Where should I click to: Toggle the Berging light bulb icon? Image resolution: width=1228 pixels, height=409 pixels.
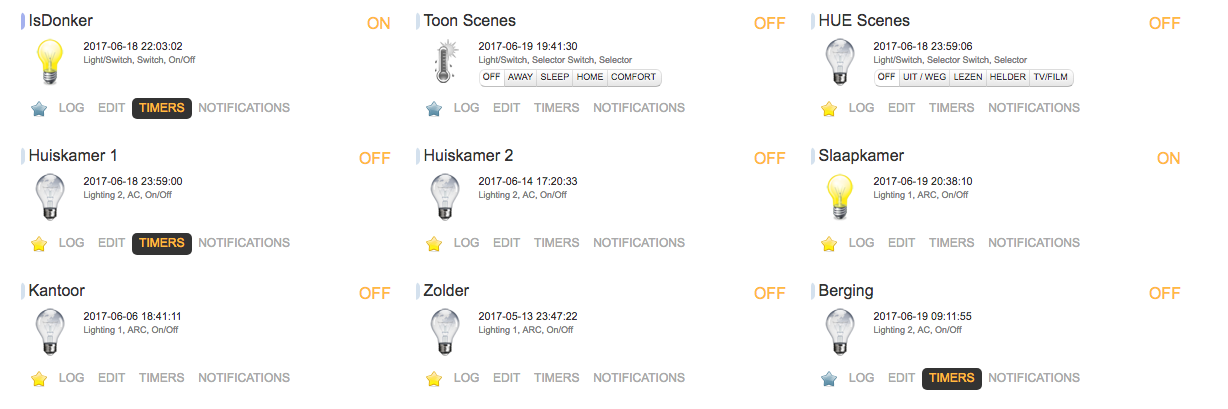(x=839, y=332)
